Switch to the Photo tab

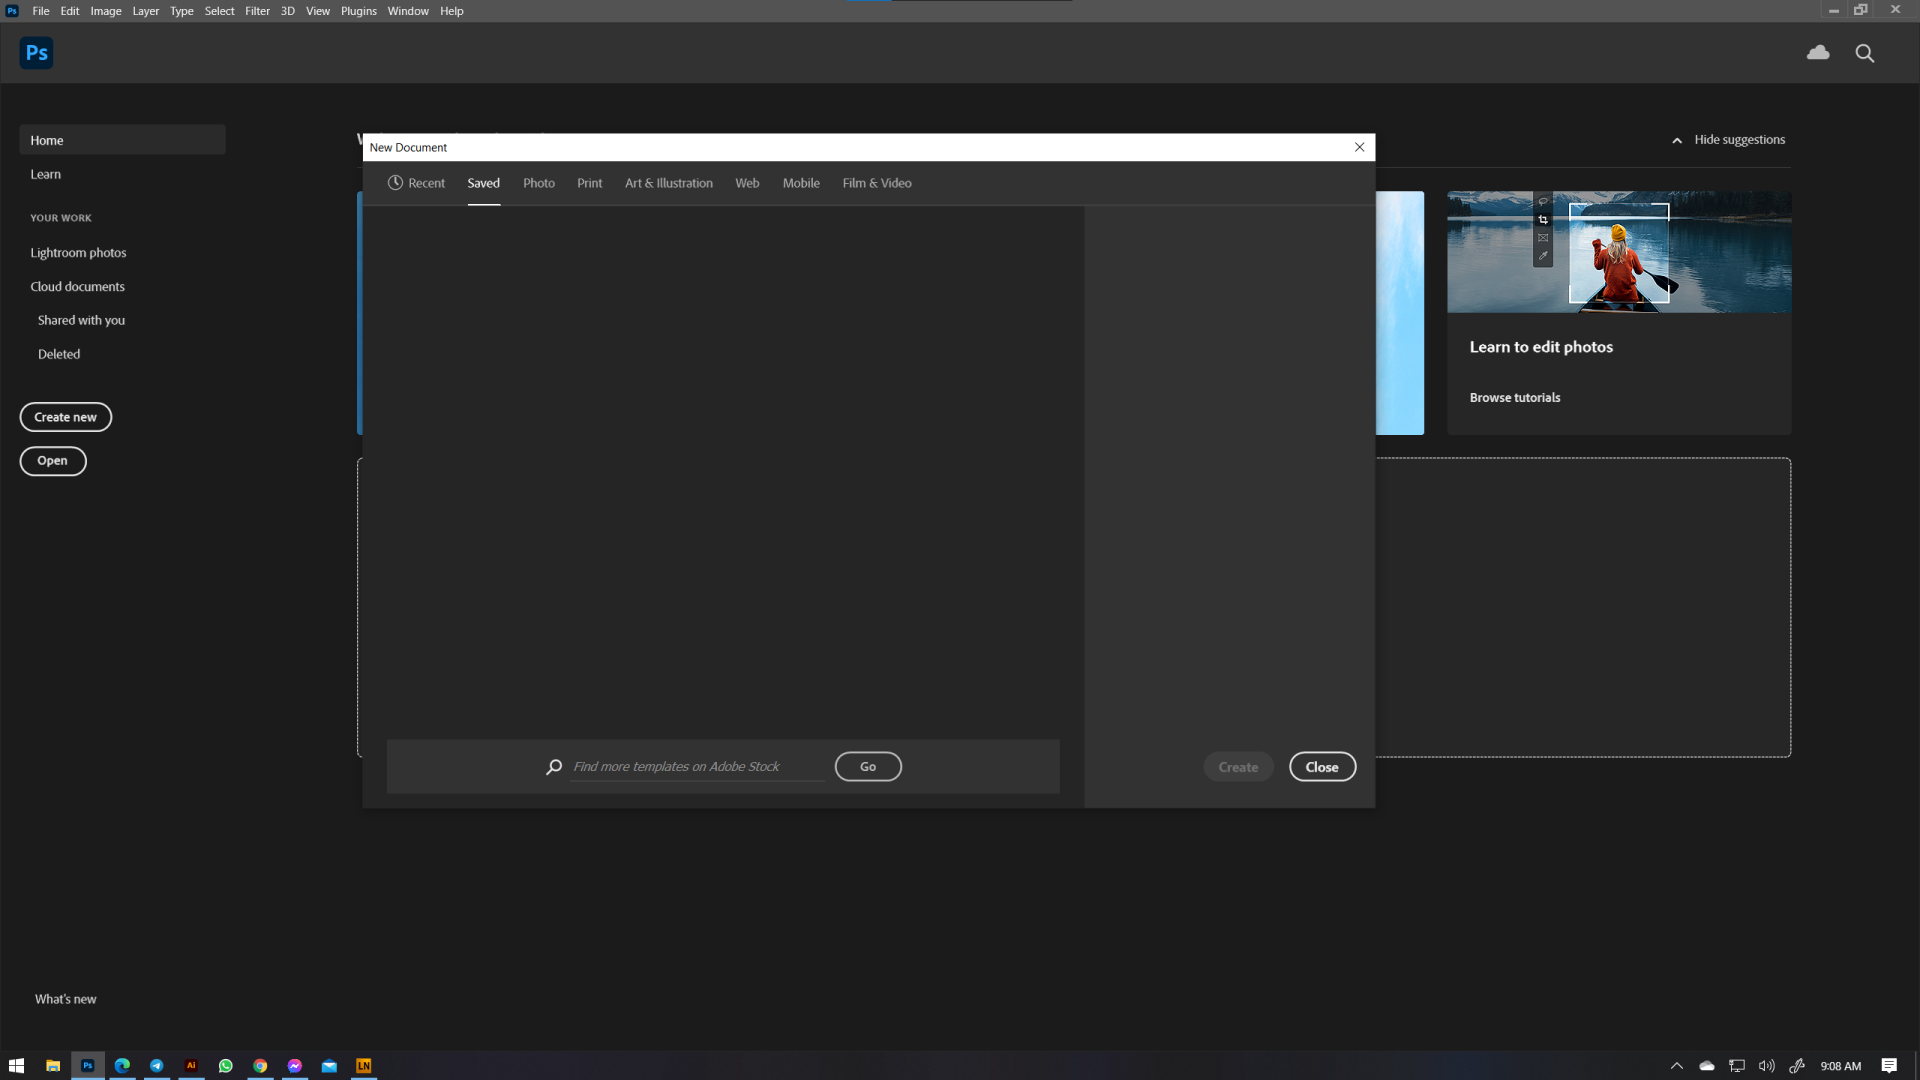click(538, 183)
